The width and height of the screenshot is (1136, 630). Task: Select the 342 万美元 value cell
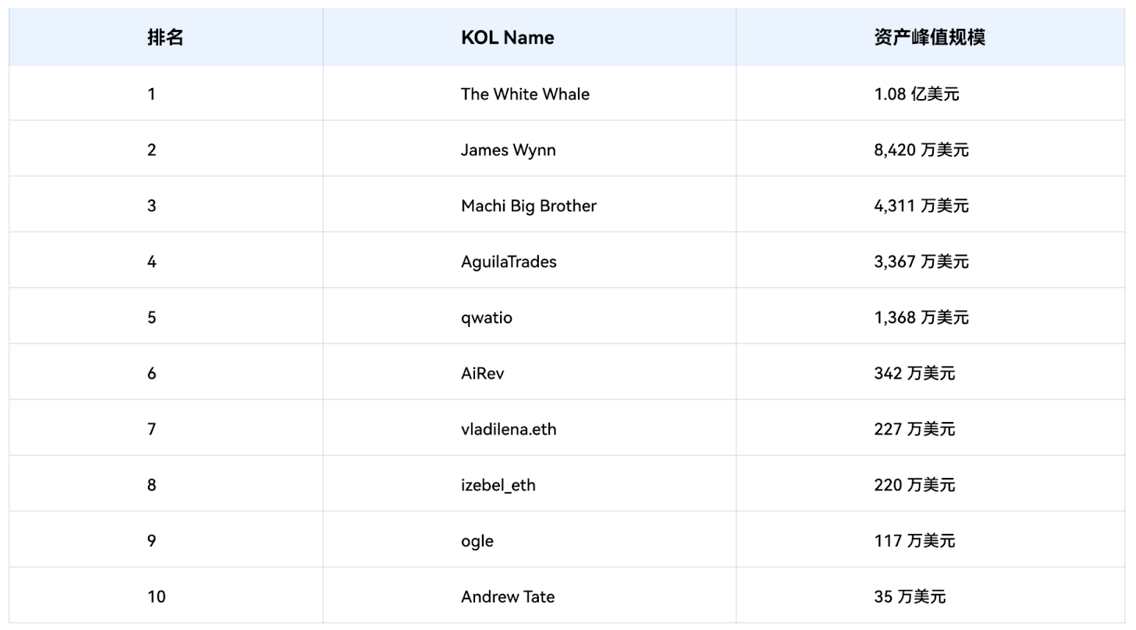914,374
